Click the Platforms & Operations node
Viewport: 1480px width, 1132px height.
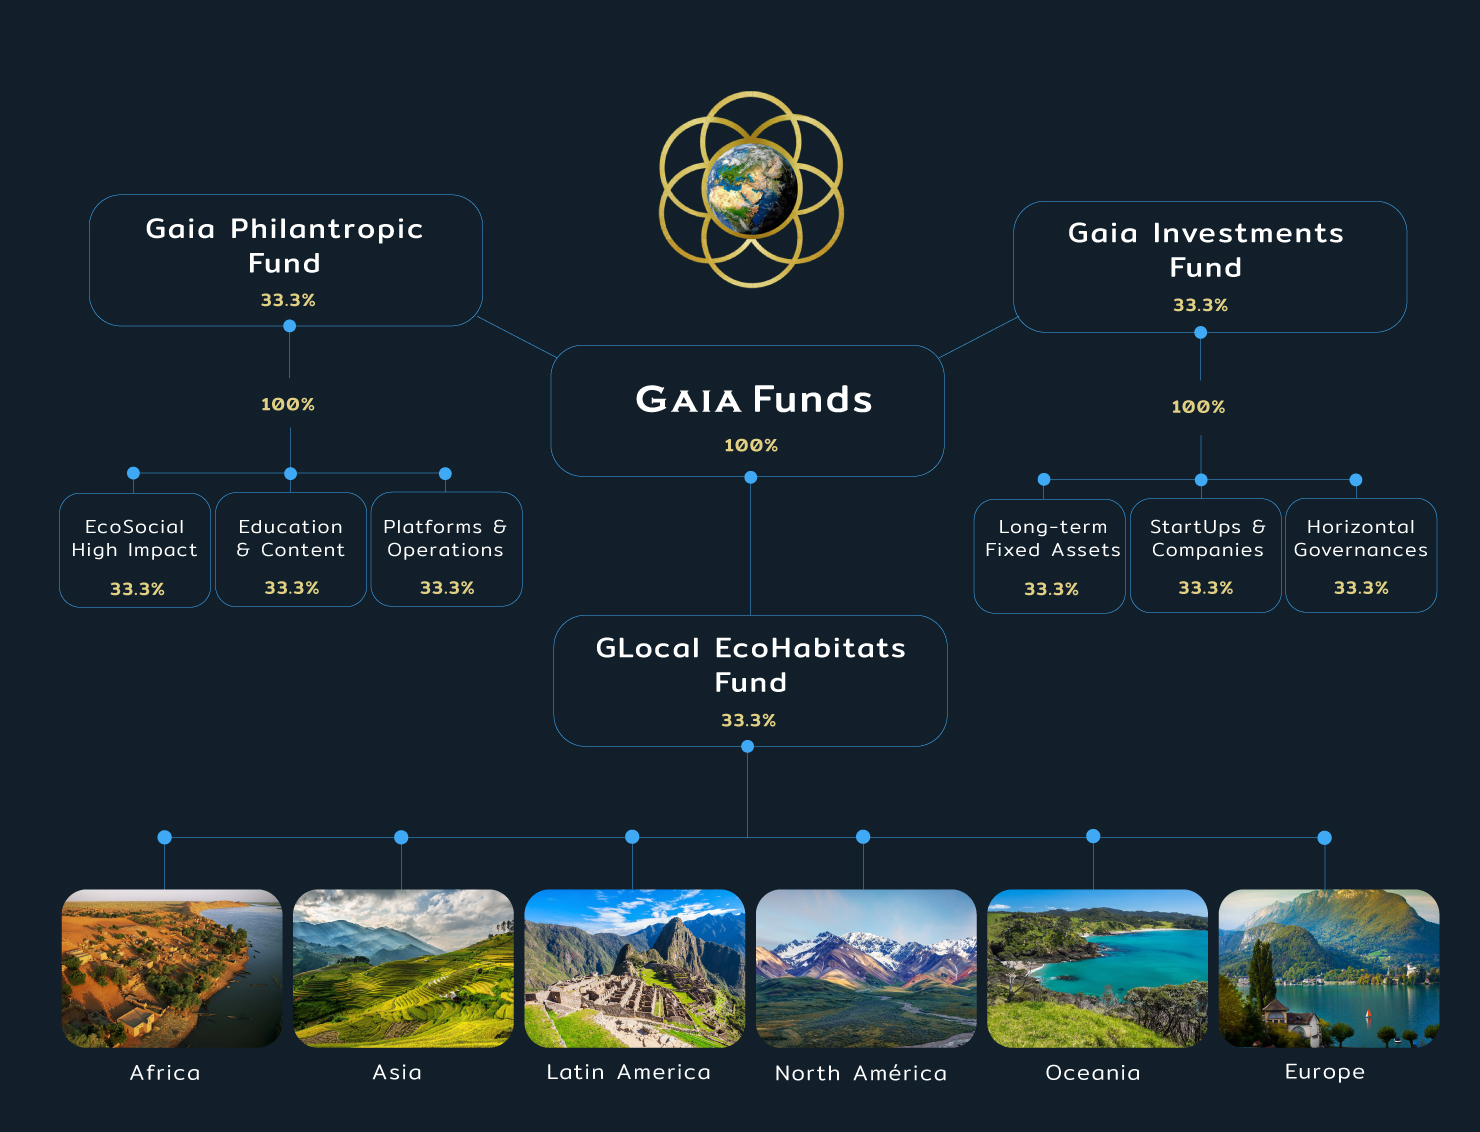446,549
